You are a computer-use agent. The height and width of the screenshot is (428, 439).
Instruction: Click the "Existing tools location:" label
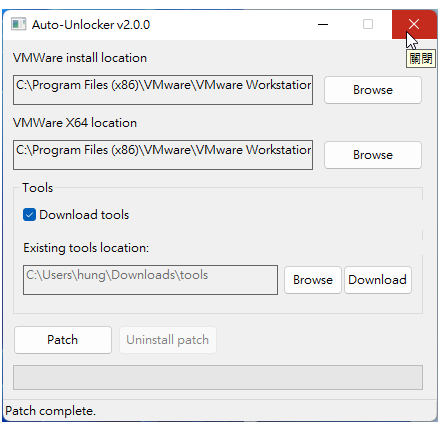click(x=86, y=248)
